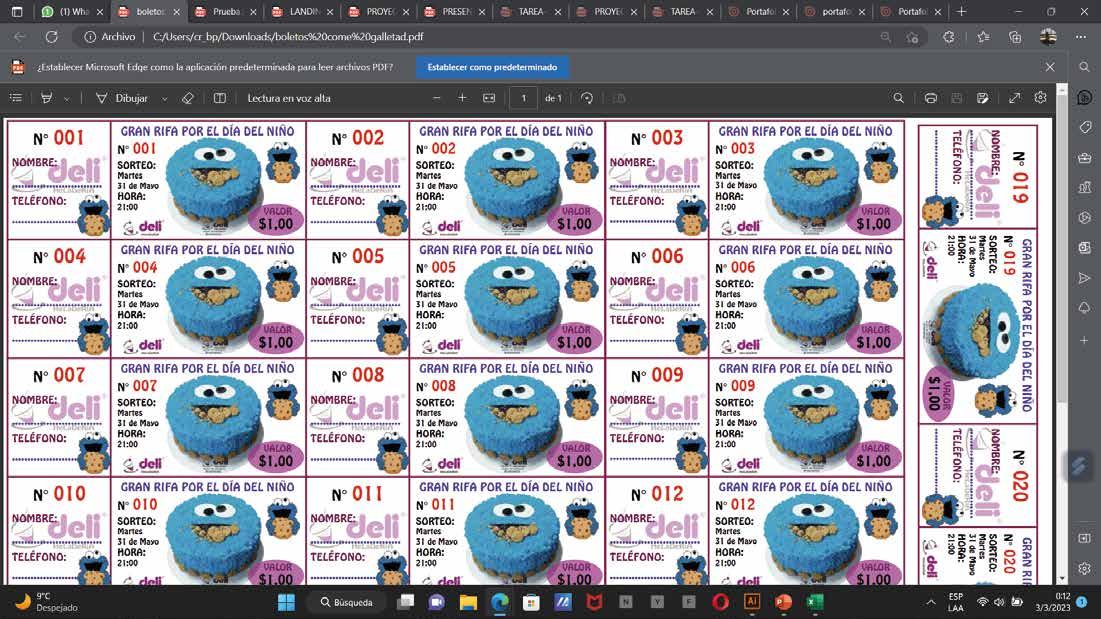
Task: Open the Favorites star list
Action: click(x=983, y=36)
